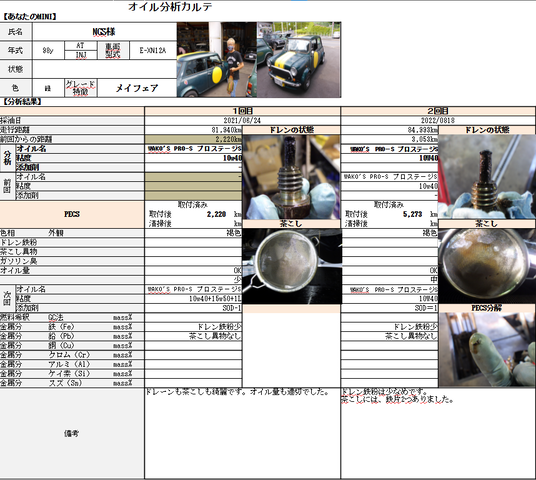The height and width of the screenshot is (480, 536).
Task: Click the front-view Mini with yellow stripes photo
Action: point(299,59)
